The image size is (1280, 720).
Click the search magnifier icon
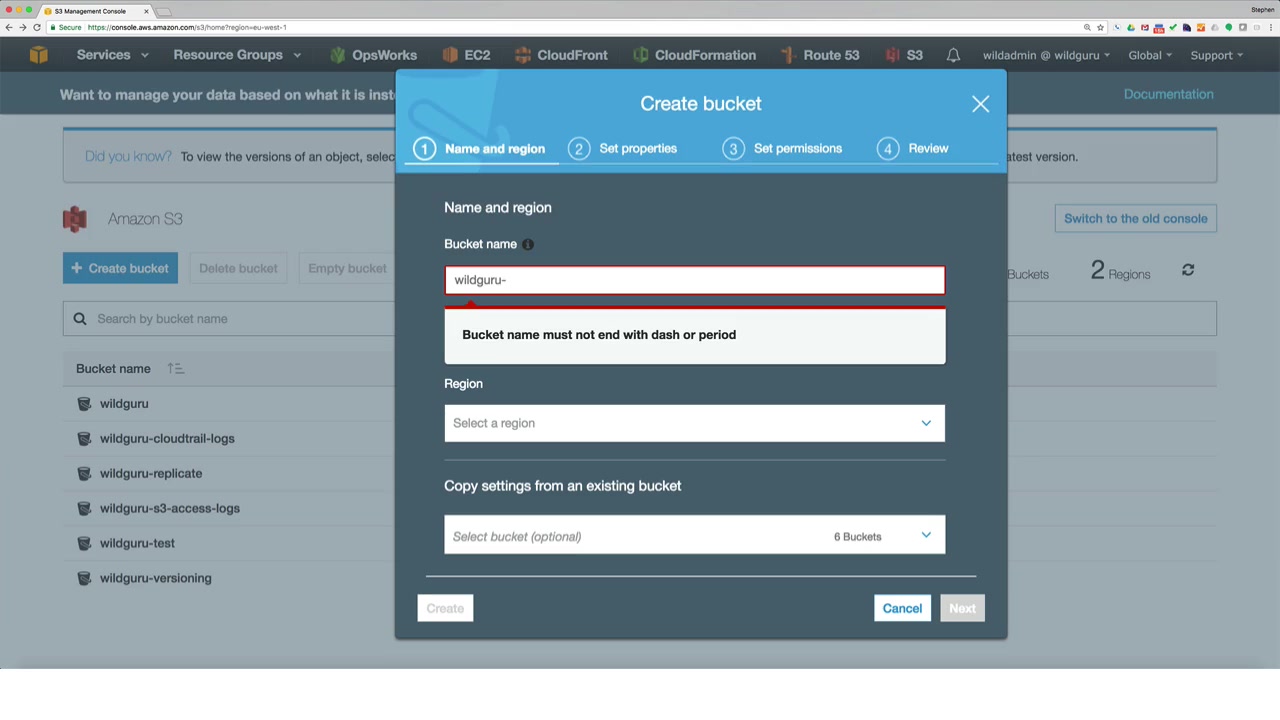(80, 319)
